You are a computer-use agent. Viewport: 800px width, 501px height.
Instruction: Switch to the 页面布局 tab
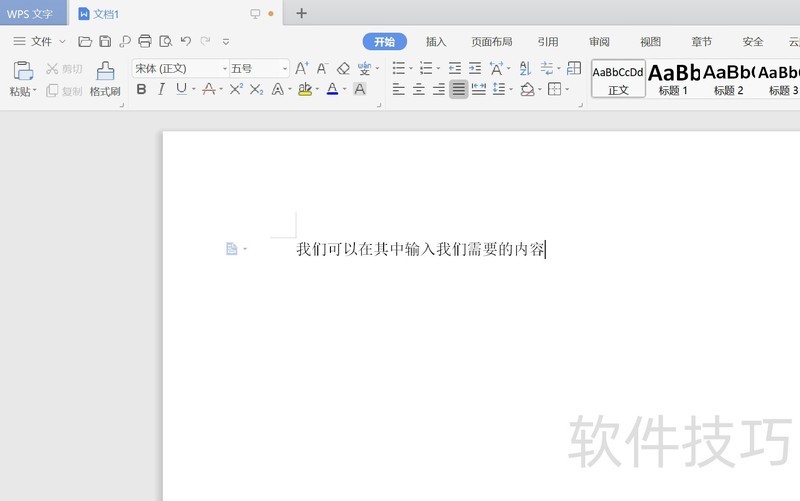click(x=492, y=41)
